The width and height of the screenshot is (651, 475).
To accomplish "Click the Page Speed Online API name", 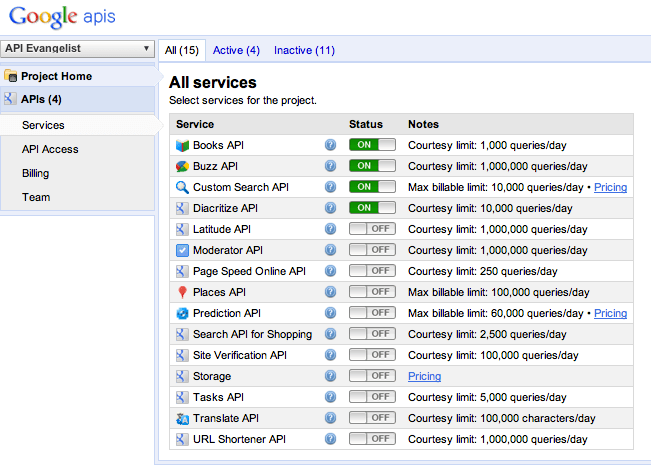I will pyautogui.click(x=249, y=271).
